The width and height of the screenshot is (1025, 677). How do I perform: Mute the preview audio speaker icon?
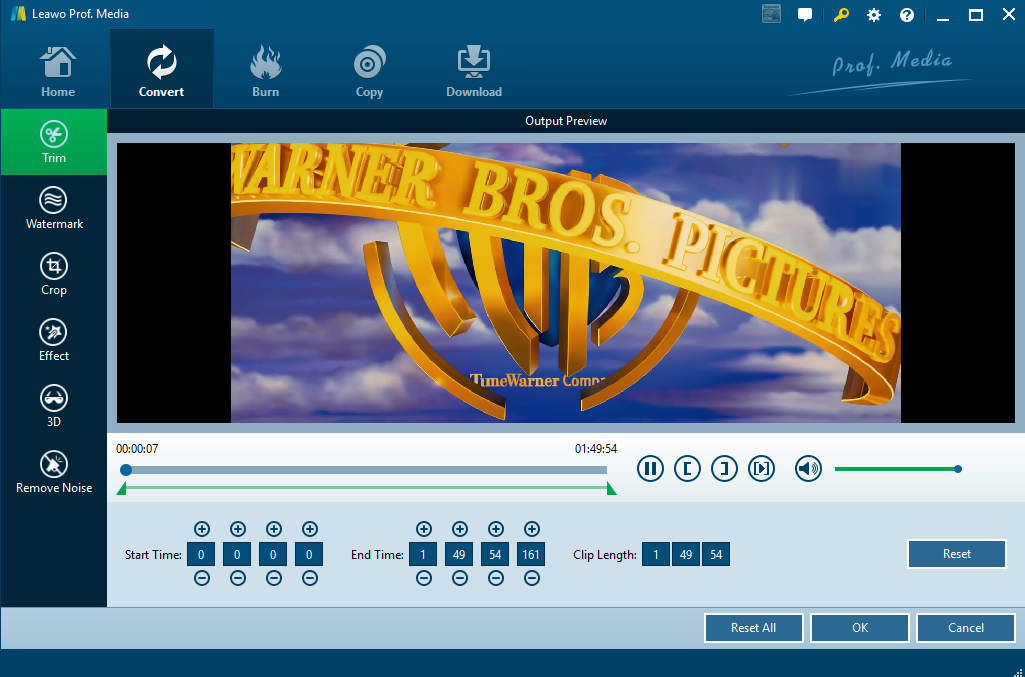(808, 468)
